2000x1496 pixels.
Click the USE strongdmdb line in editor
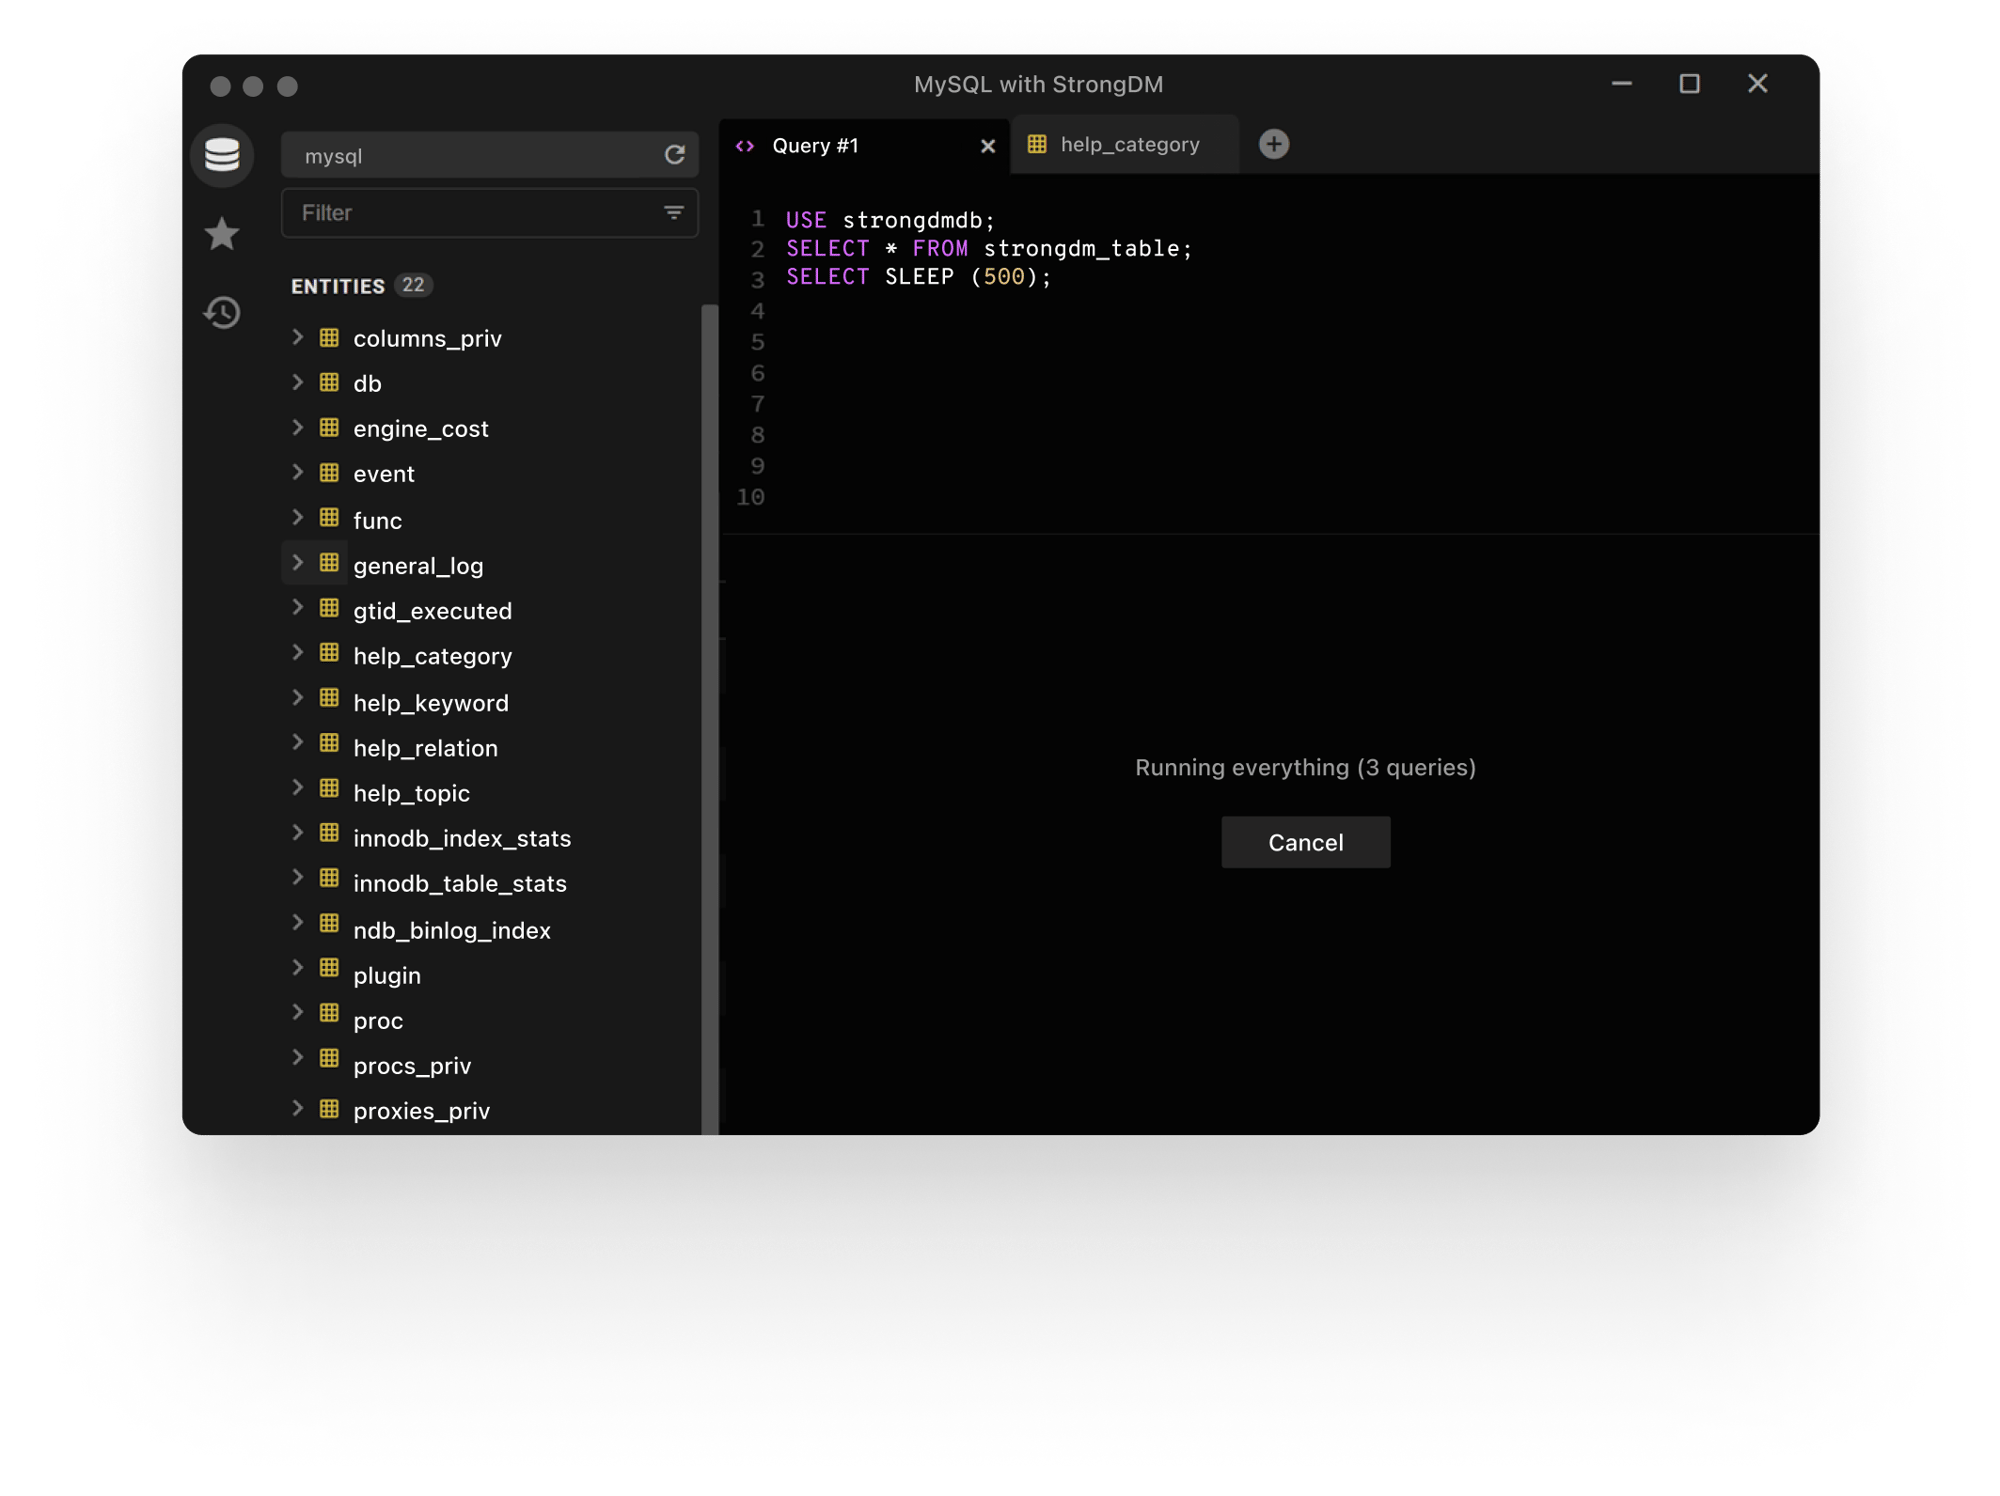(891, 220)
